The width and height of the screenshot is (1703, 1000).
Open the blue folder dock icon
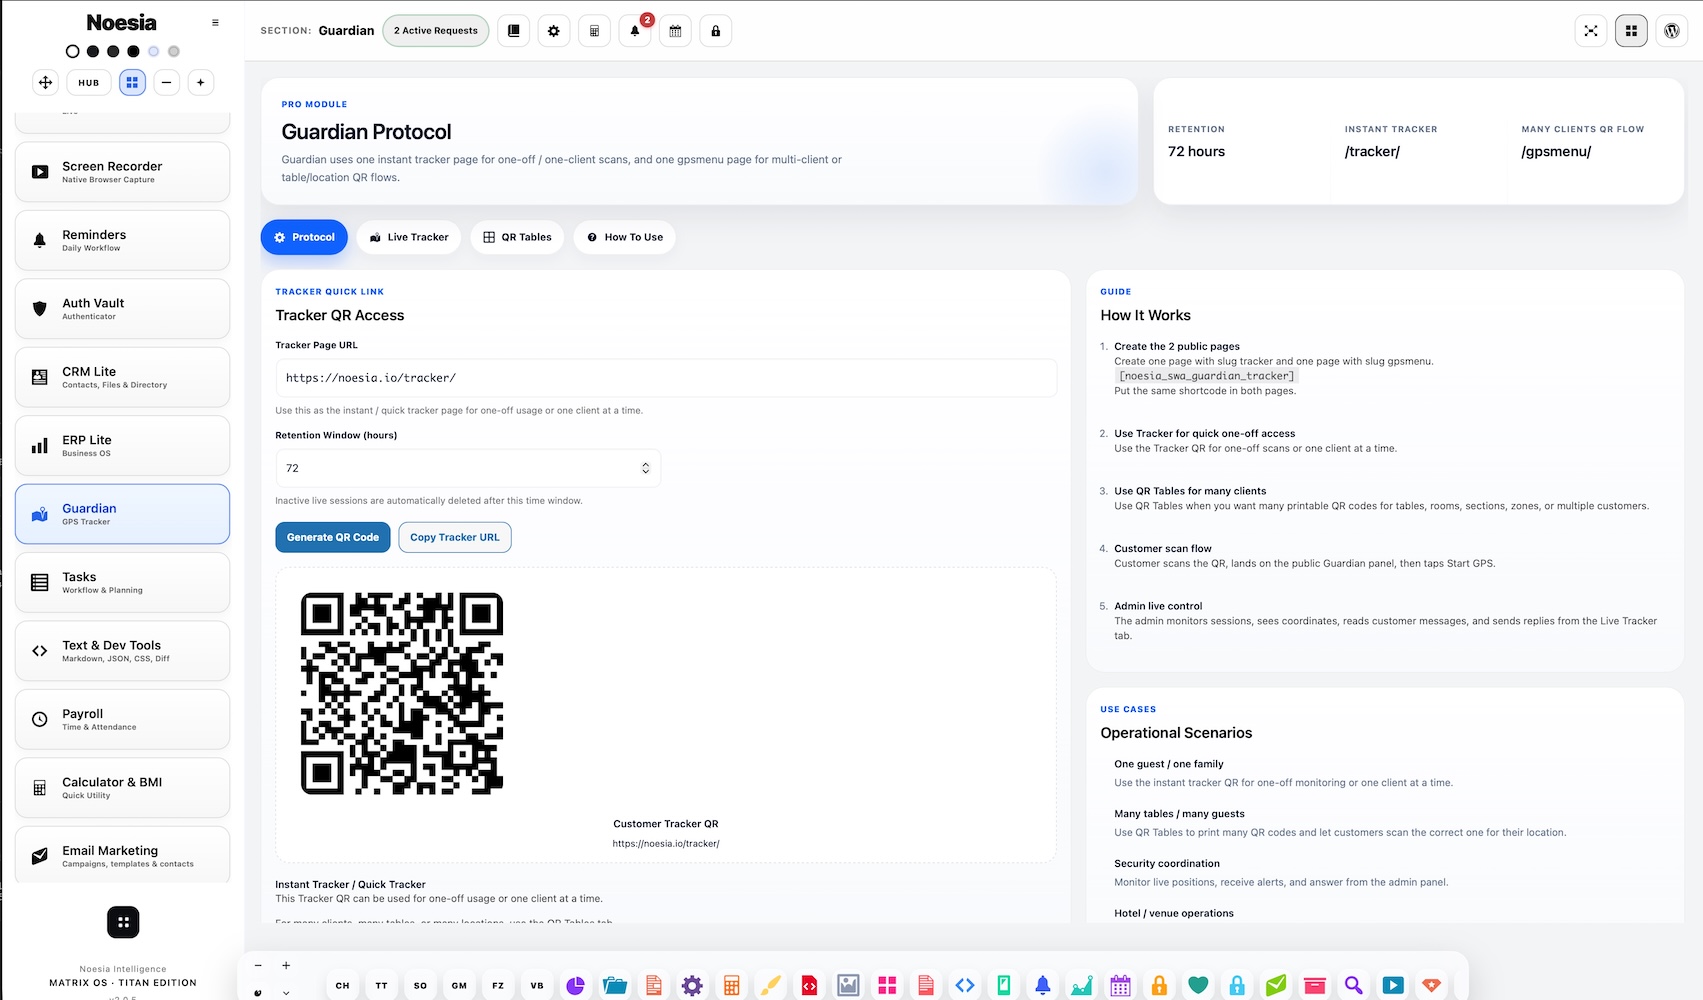614,986
